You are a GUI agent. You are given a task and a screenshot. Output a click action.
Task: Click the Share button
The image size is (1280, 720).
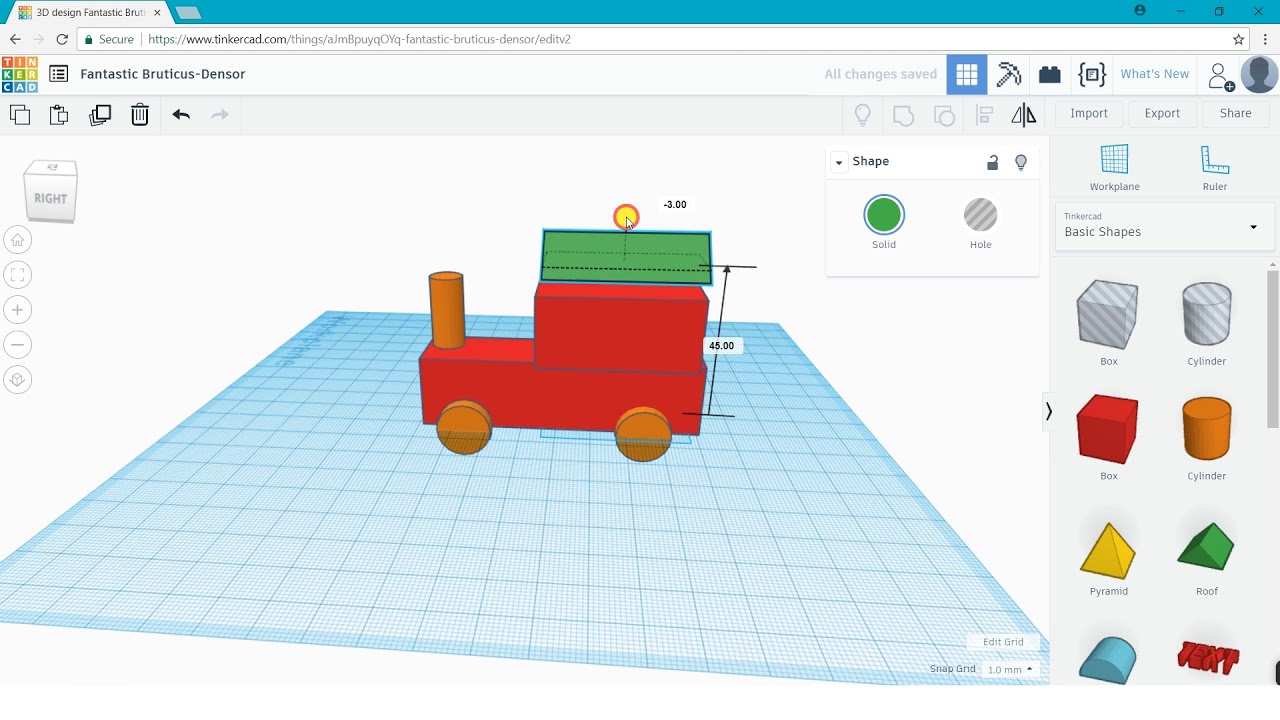(x=1235, y=114)
